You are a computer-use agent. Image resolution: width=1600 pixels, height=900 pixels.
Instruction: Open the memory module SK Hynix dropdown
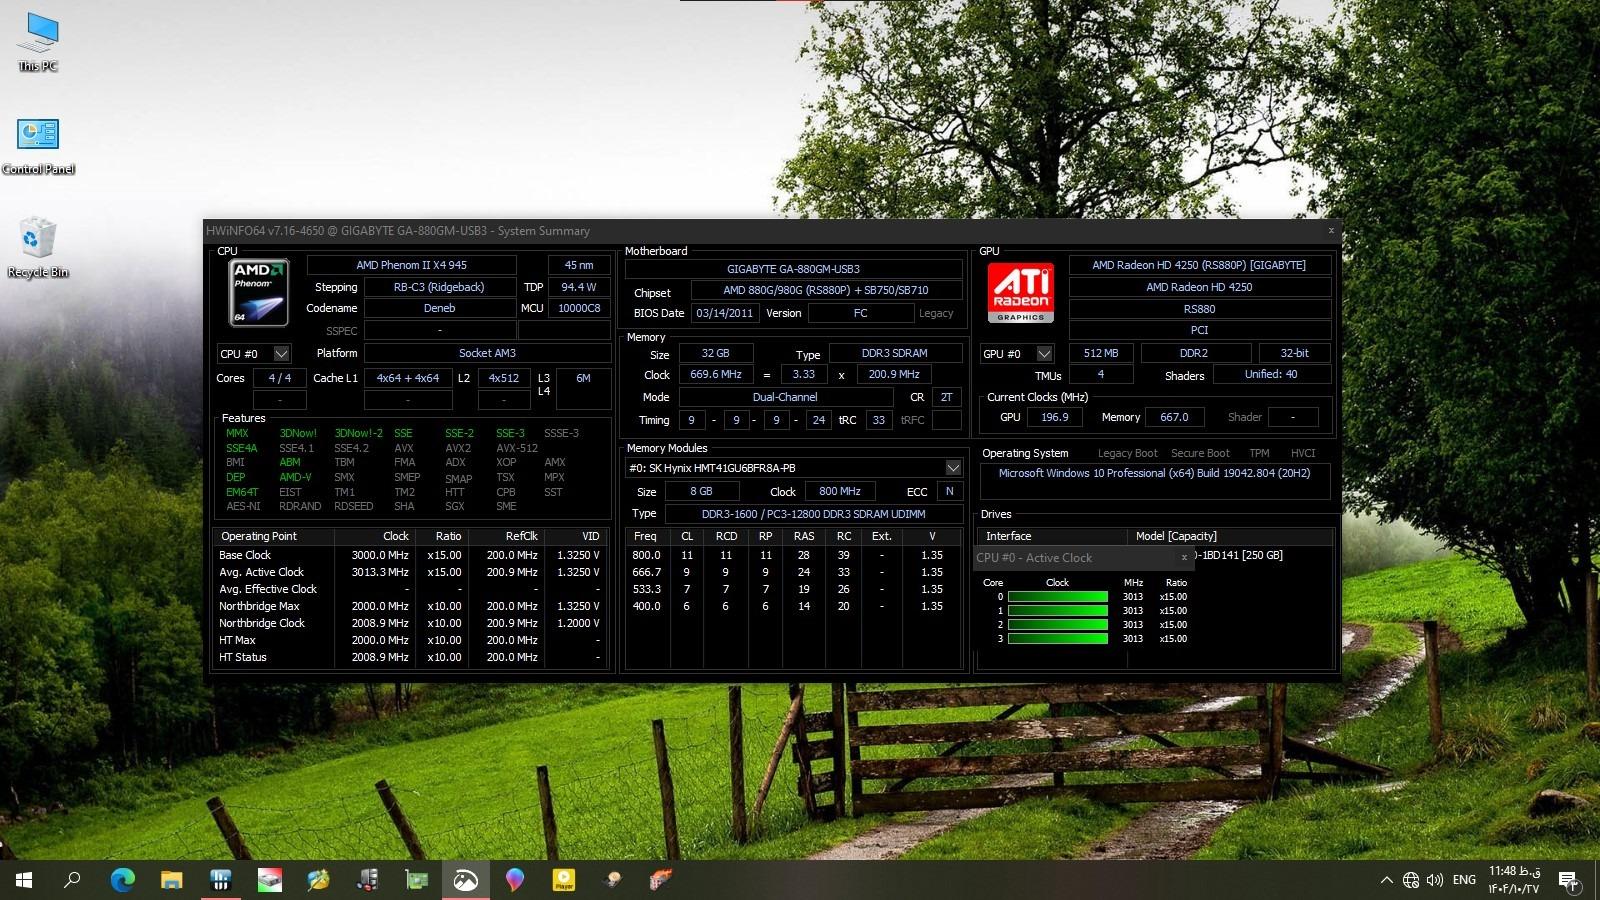pyautogui.click(x=952, y=468)
